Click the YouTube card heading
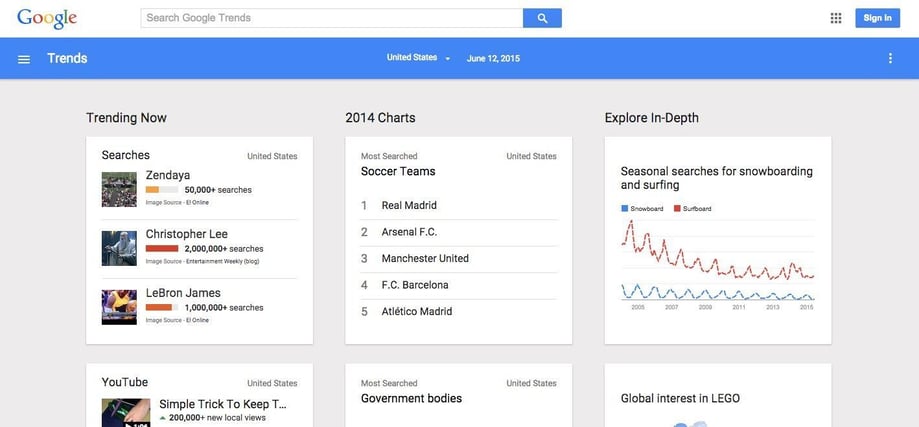919x427 pixels. (125, 382)
